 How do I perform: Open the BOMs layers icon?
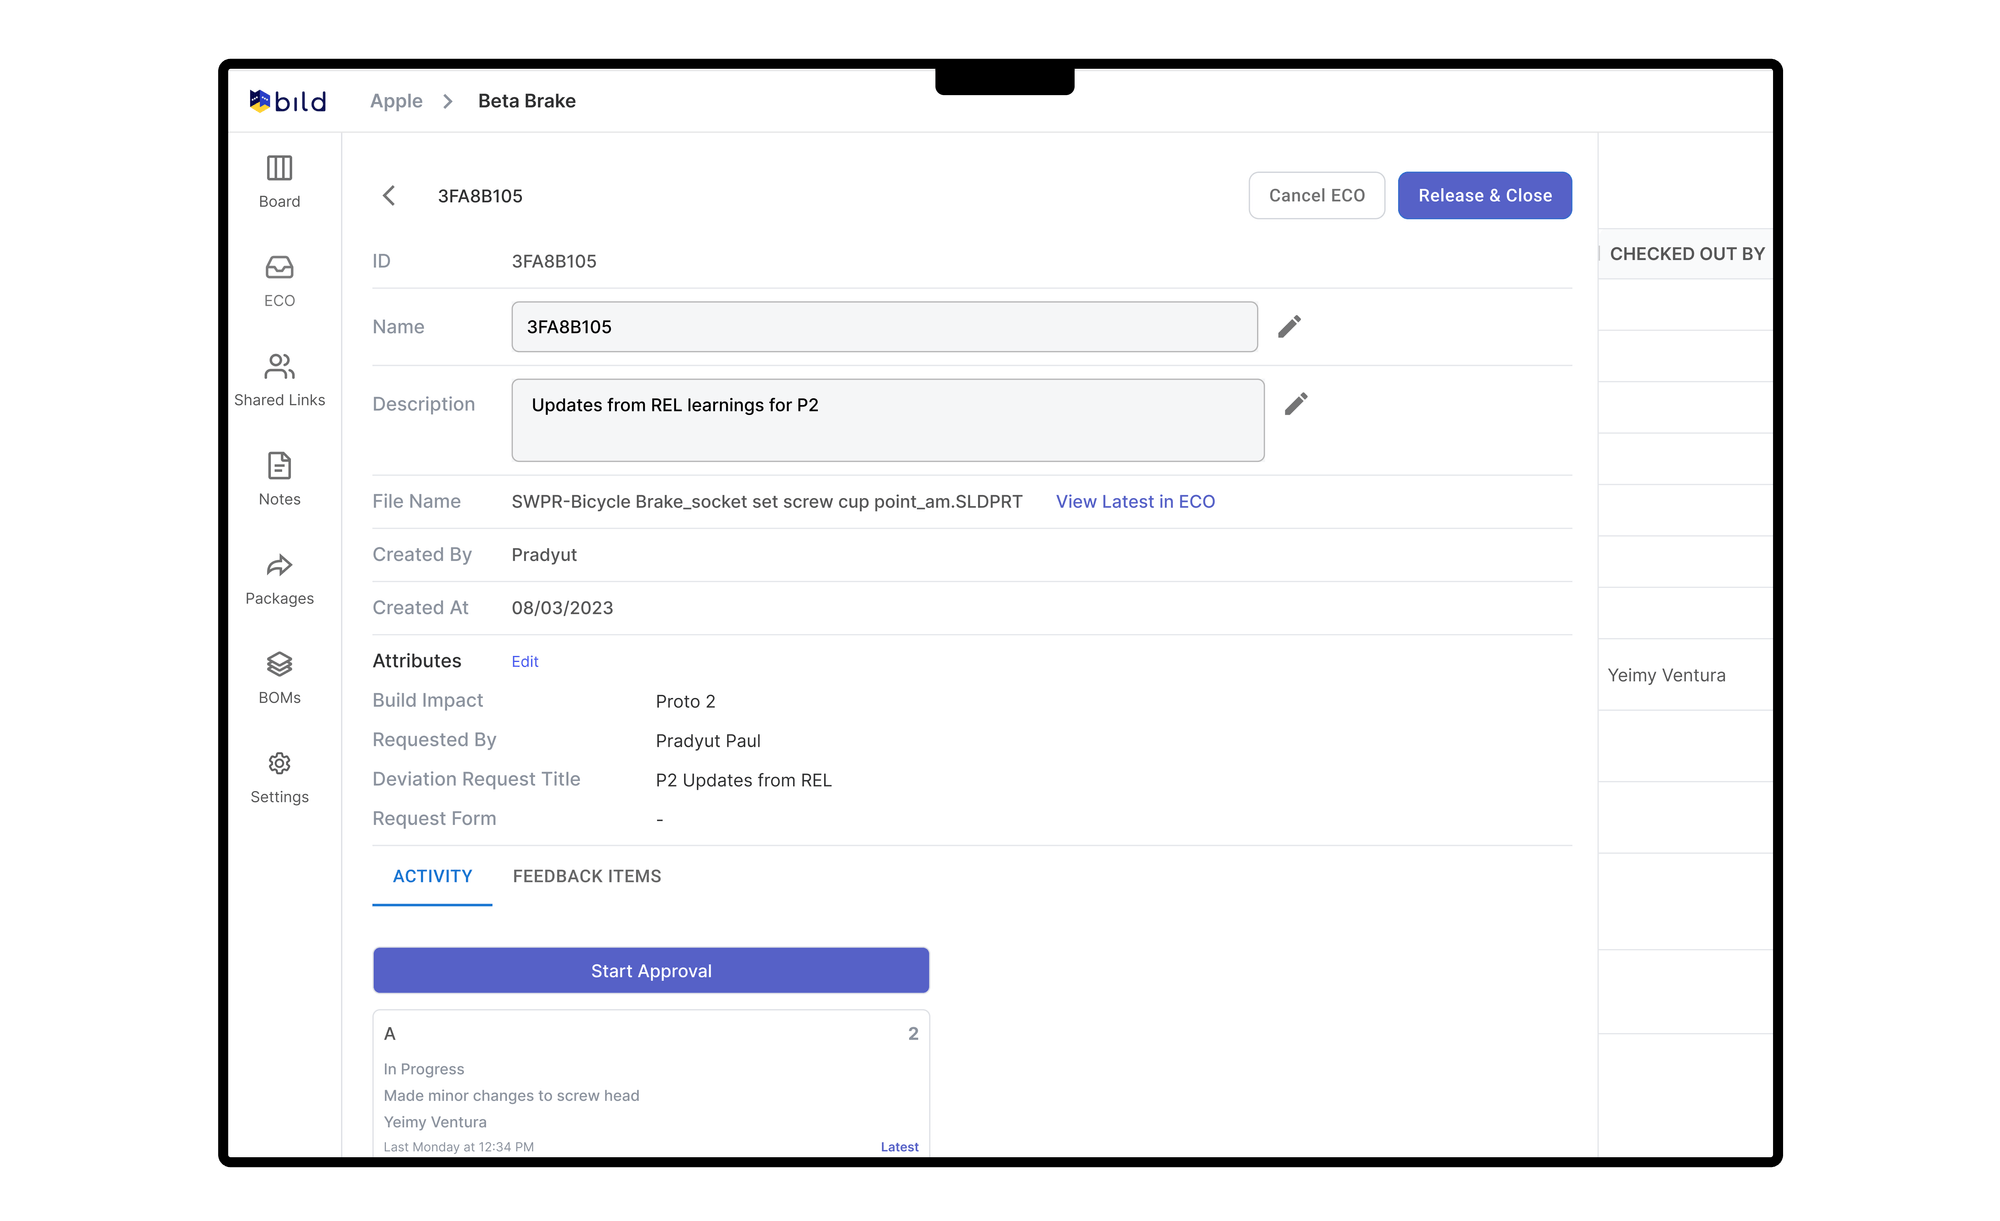click(x=279, y=664)
